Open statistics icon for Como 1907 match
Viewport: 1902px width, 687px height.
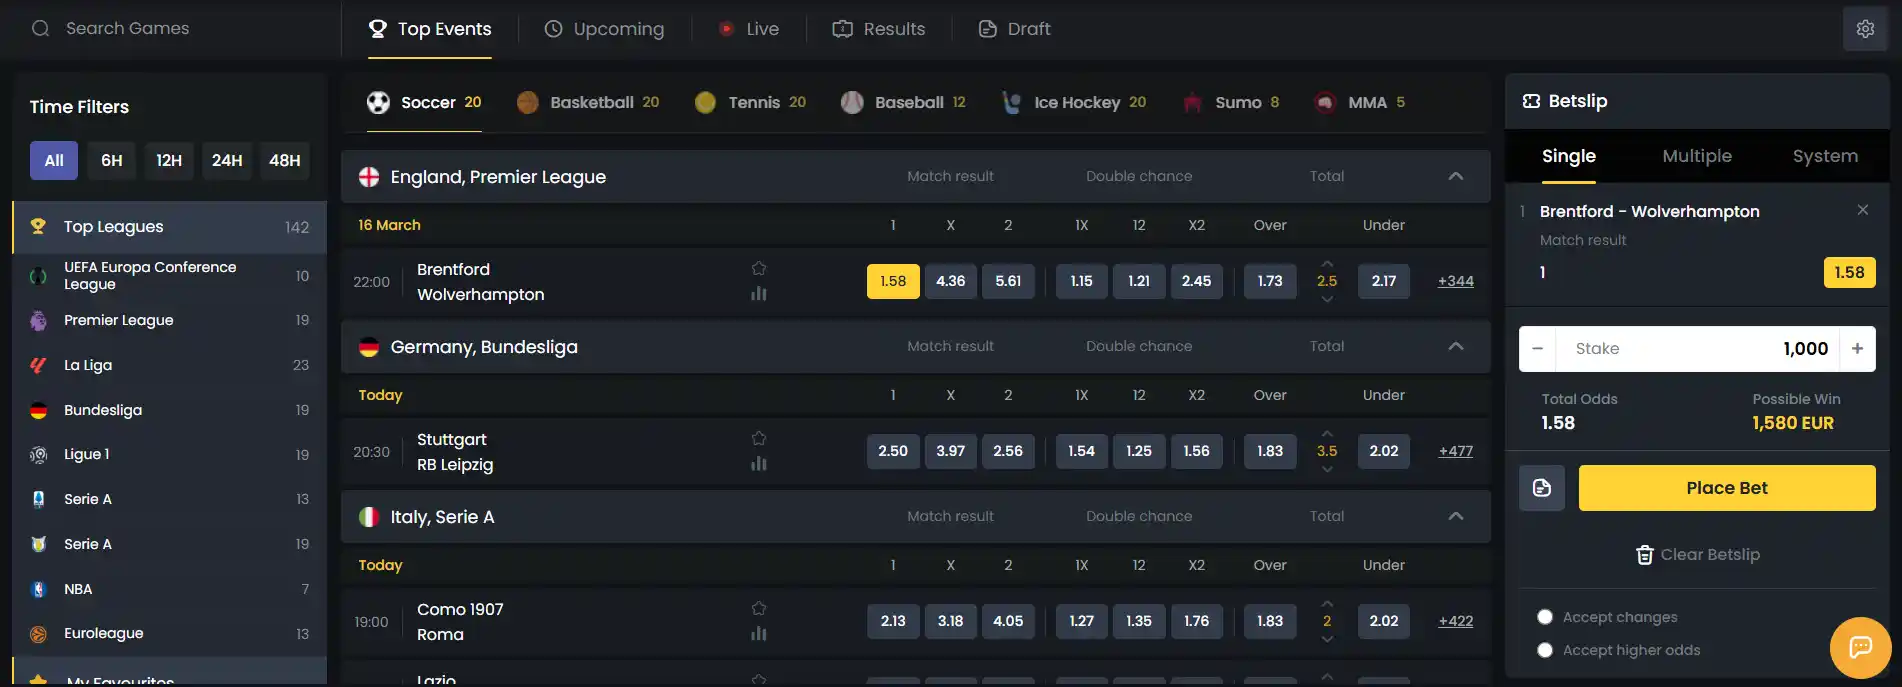(x=759, y=633)
